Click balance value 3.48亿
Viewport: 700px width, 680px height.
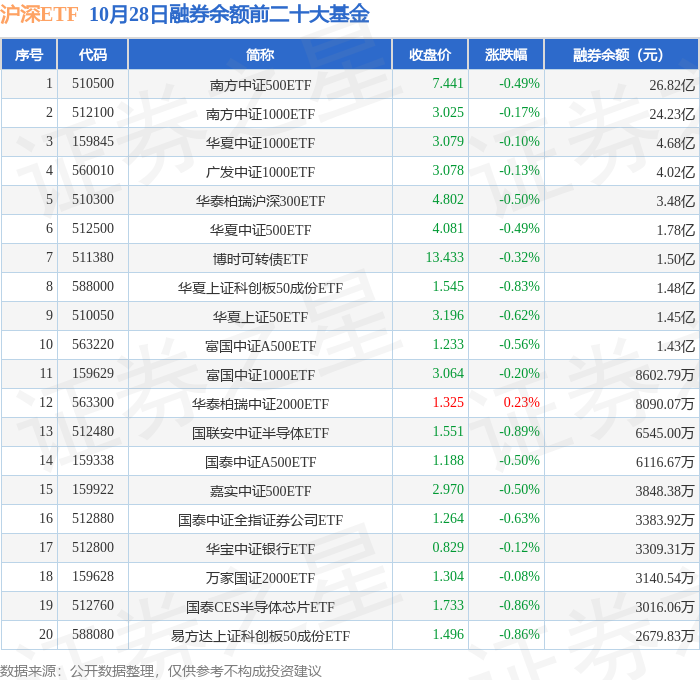675,201
